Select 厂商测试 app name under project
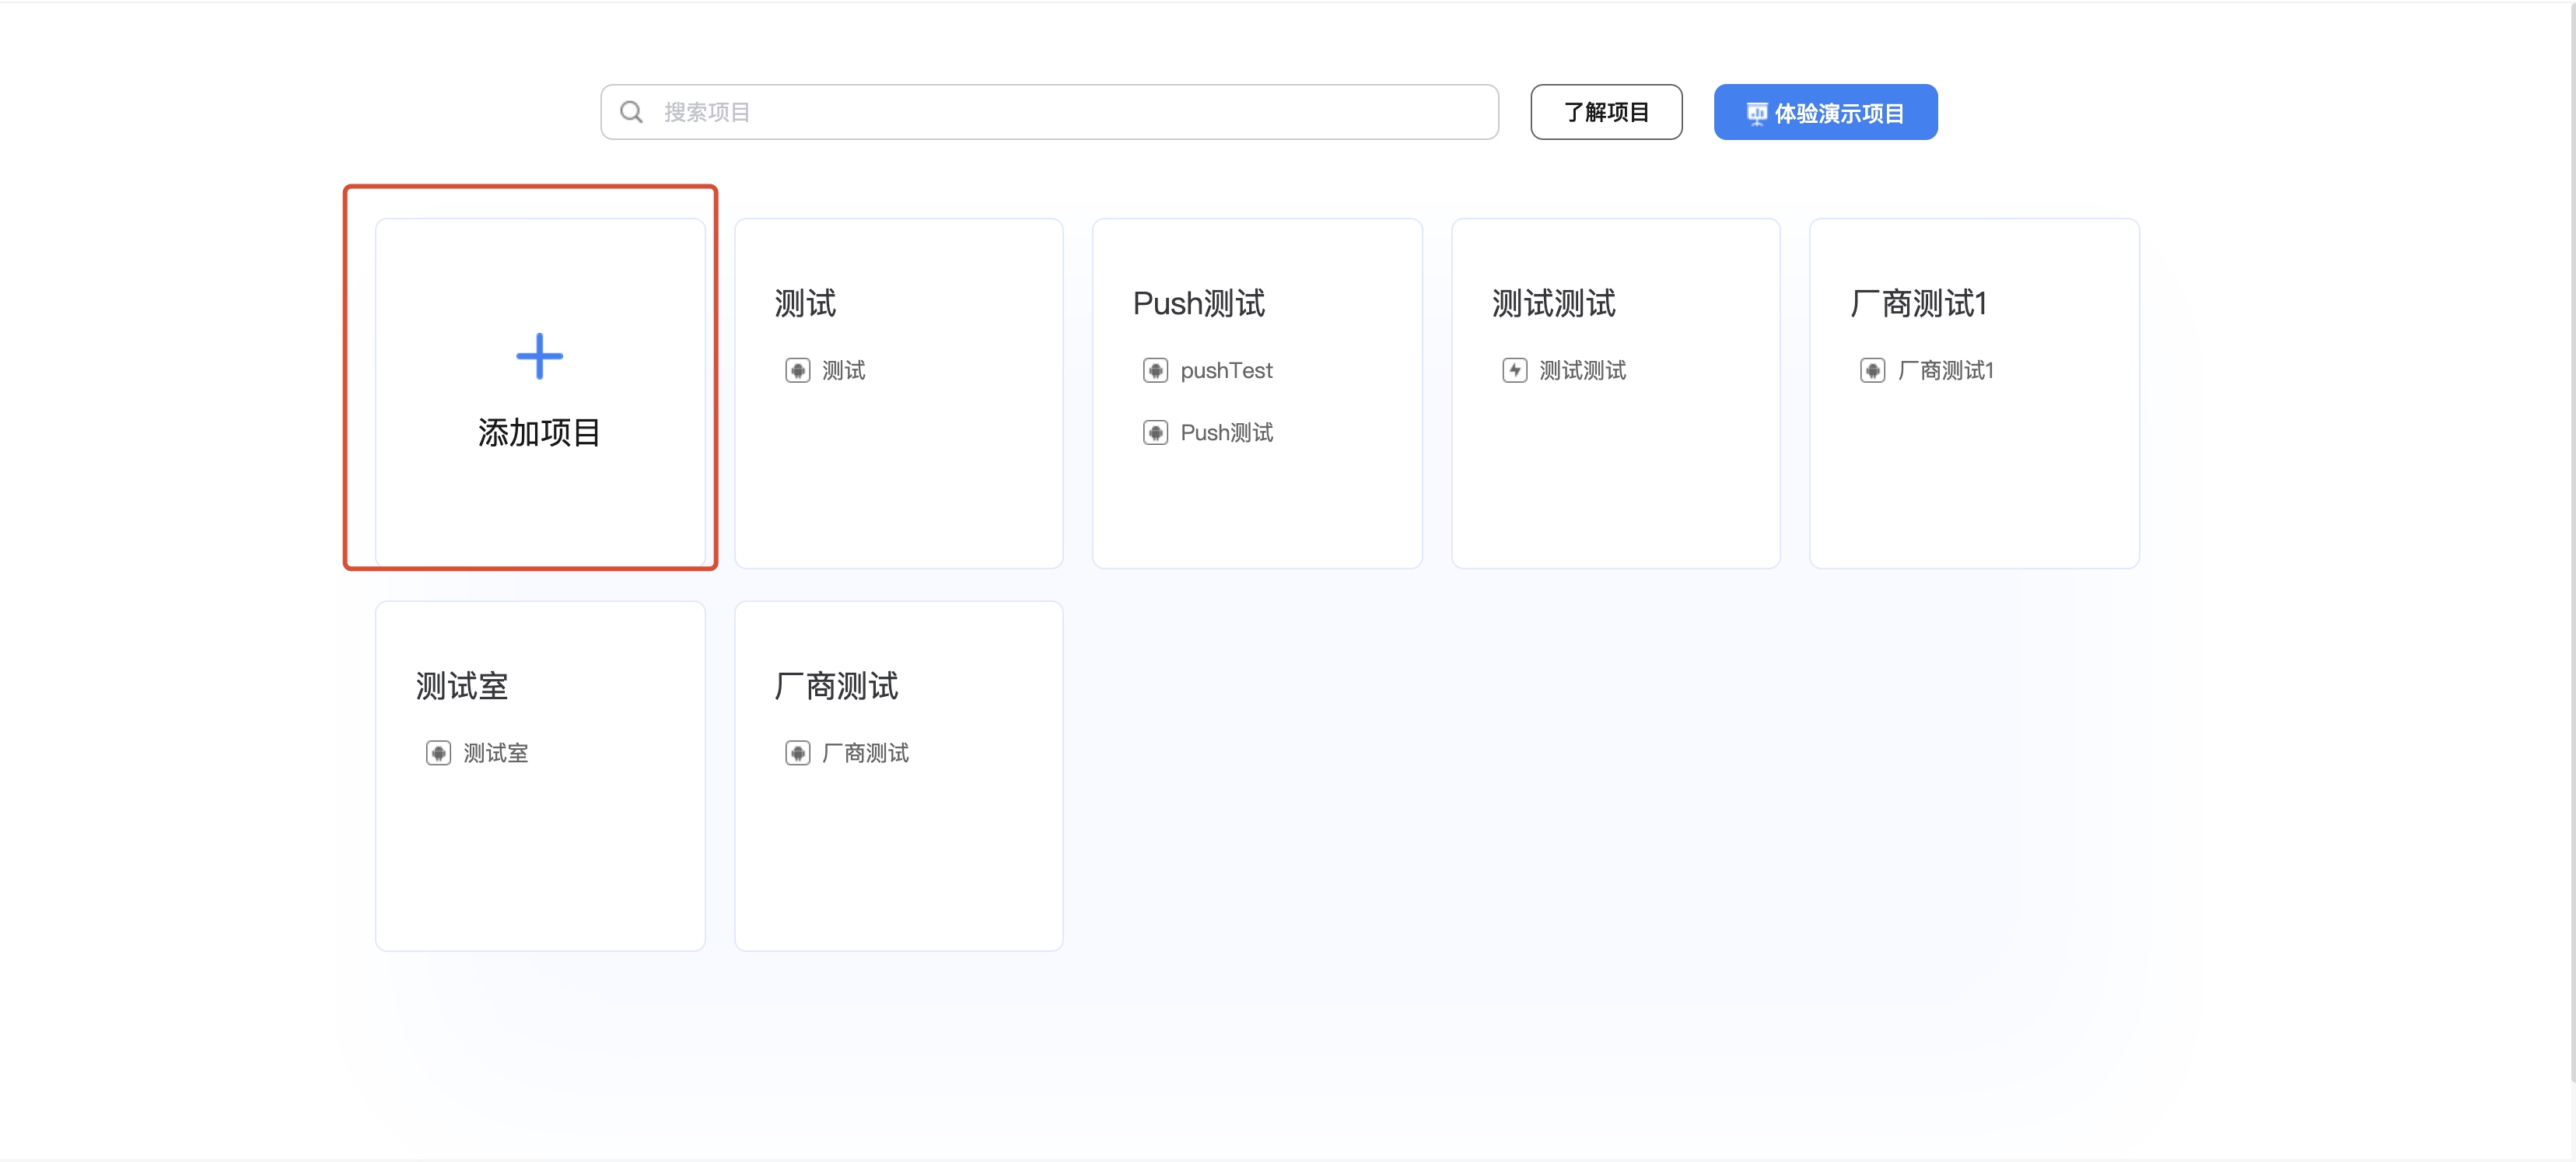The height and width of the screenshot is (1162, 2576). [865, 753]
